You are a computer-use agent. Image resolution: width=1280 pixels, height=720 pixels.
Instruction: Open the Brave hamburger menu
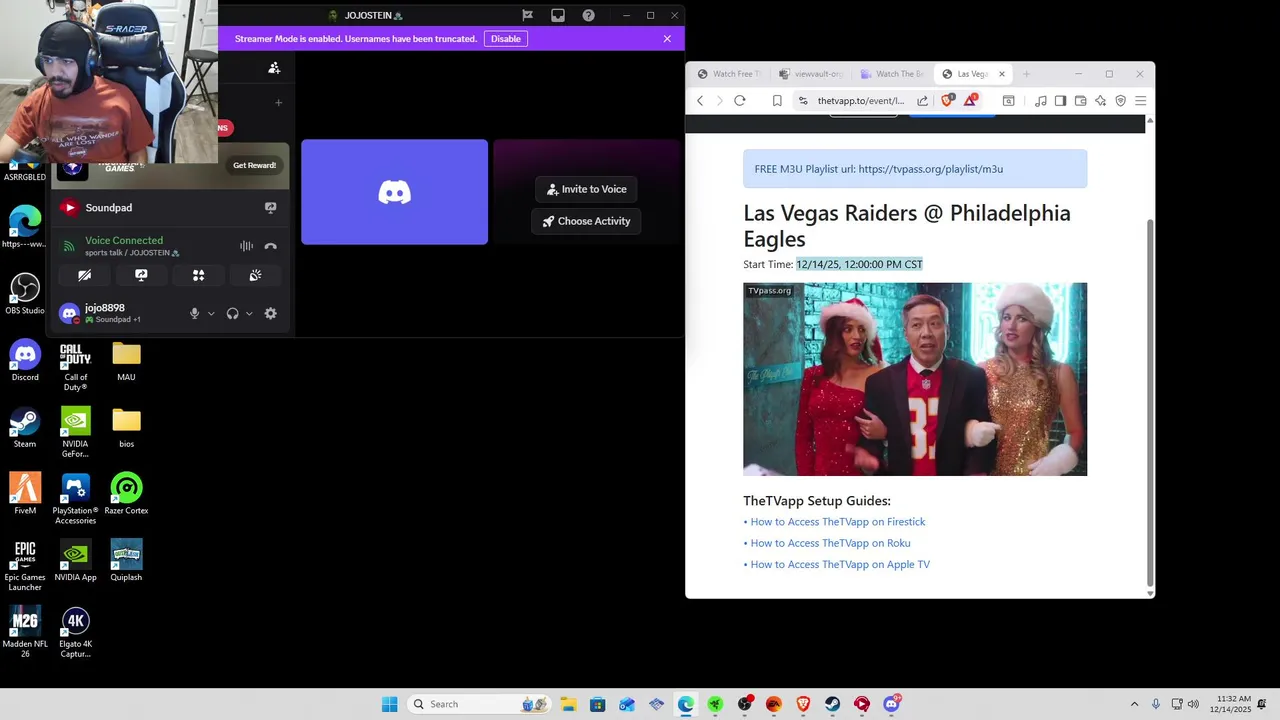[1140, 101]
